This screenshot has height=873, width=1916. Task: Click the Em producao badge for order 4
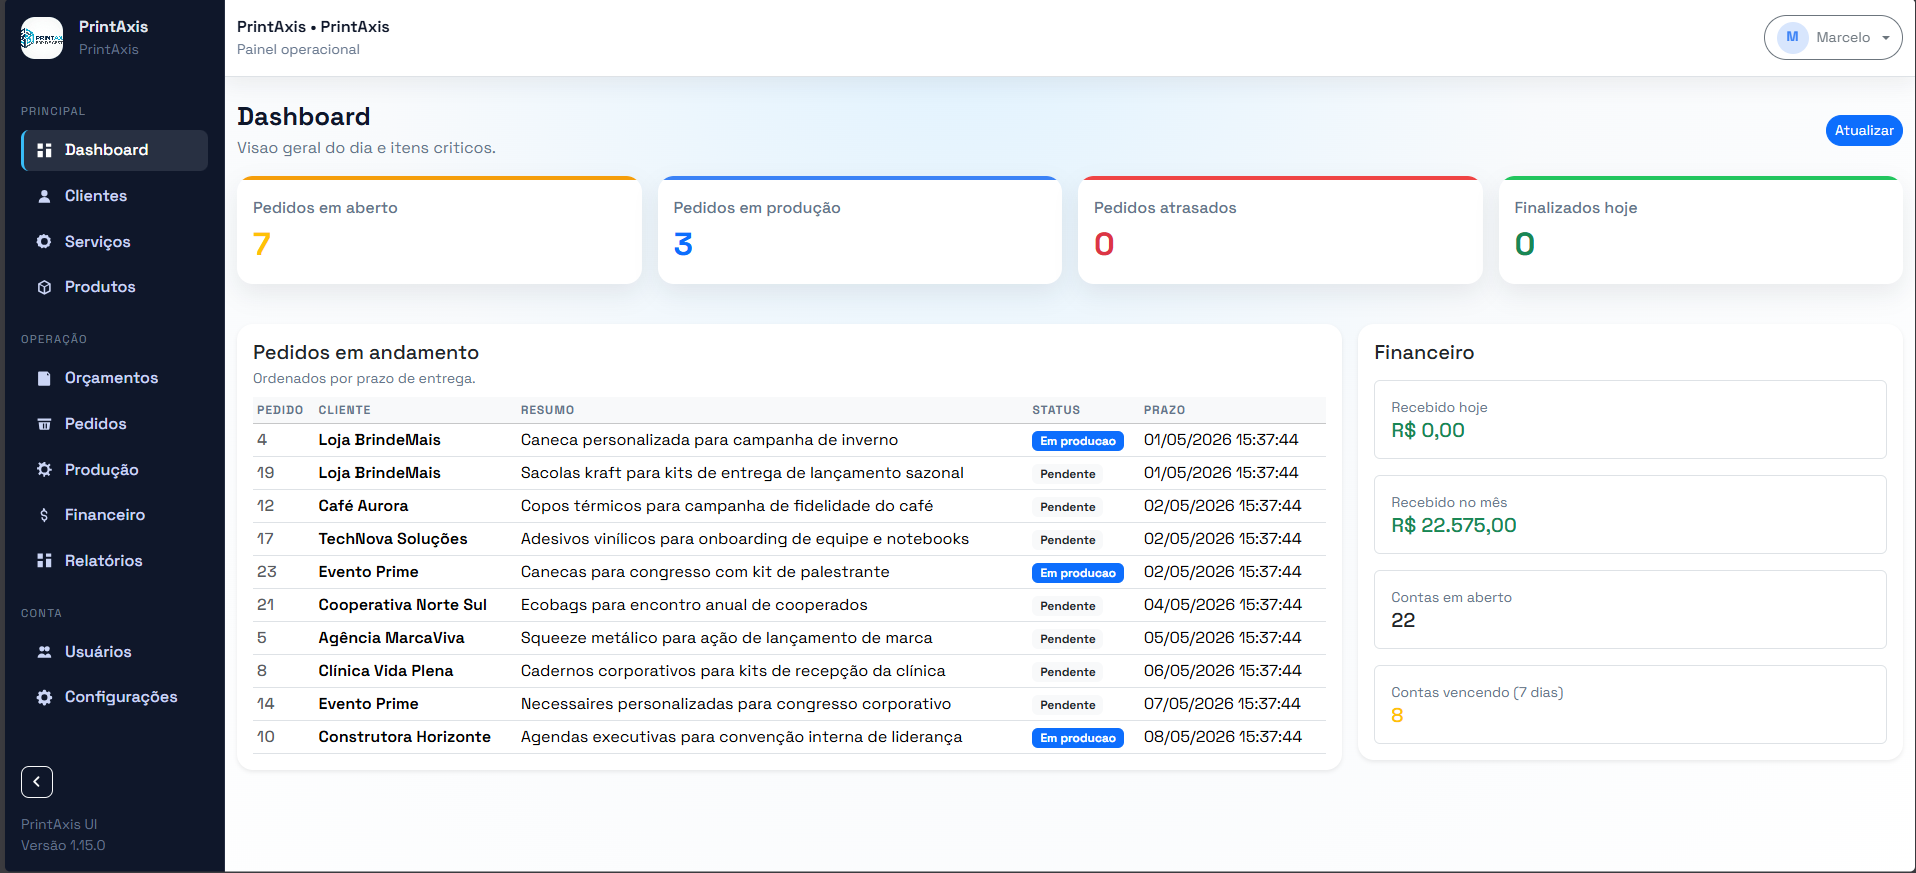point(1078,441)
